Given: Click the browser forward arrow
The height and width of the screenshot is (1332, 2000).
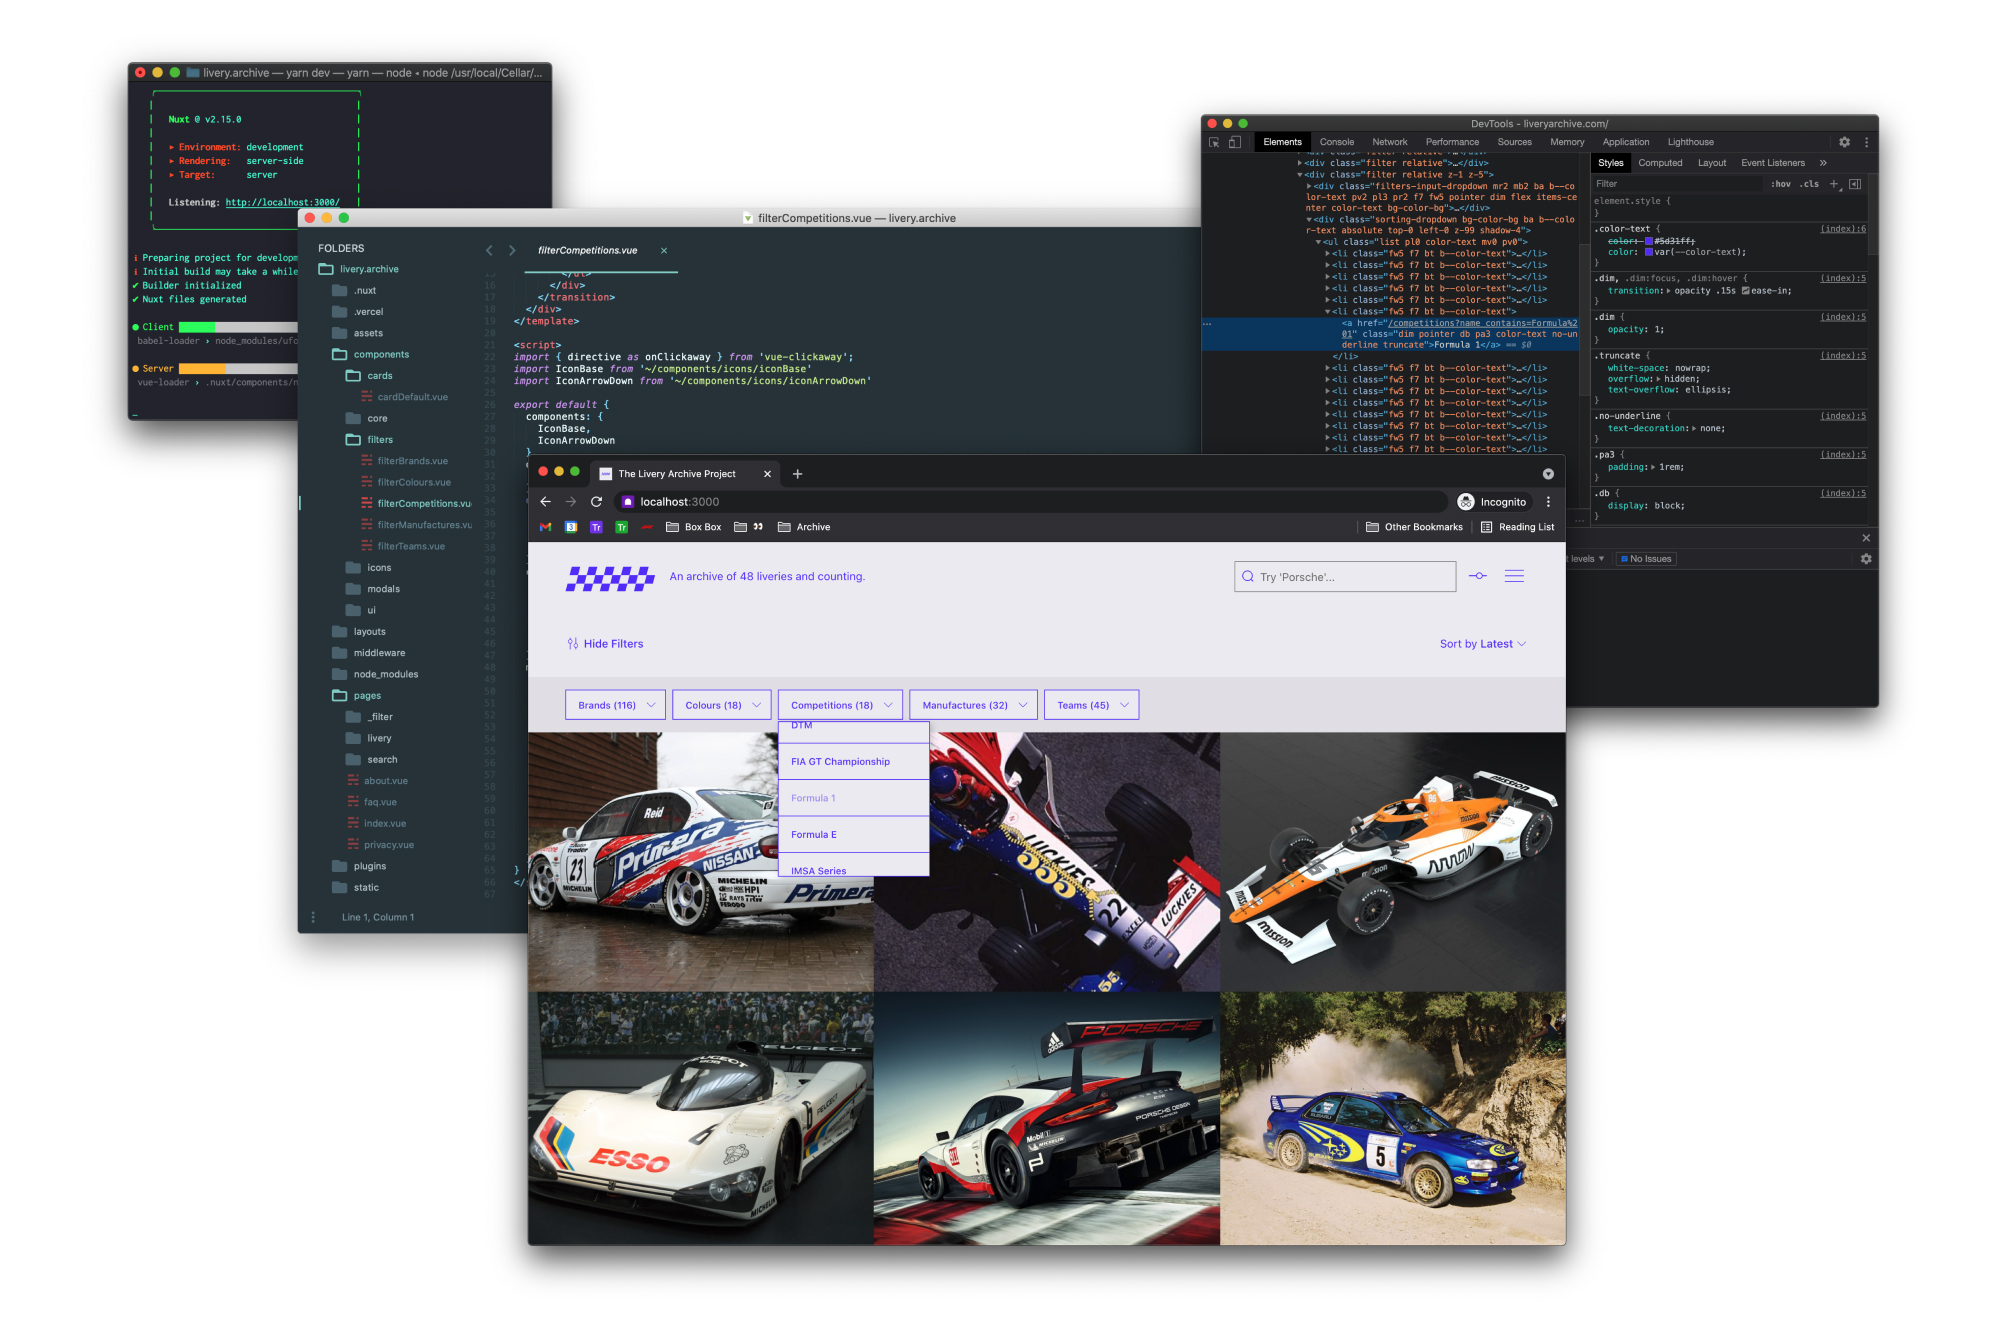Looking at the screenshot, I should click(571, 502).
